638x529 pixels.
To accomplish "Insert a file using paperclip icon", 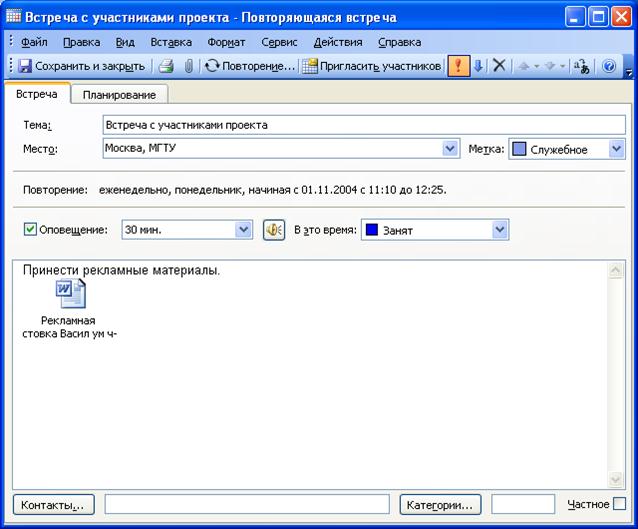I will coord(188,66).
